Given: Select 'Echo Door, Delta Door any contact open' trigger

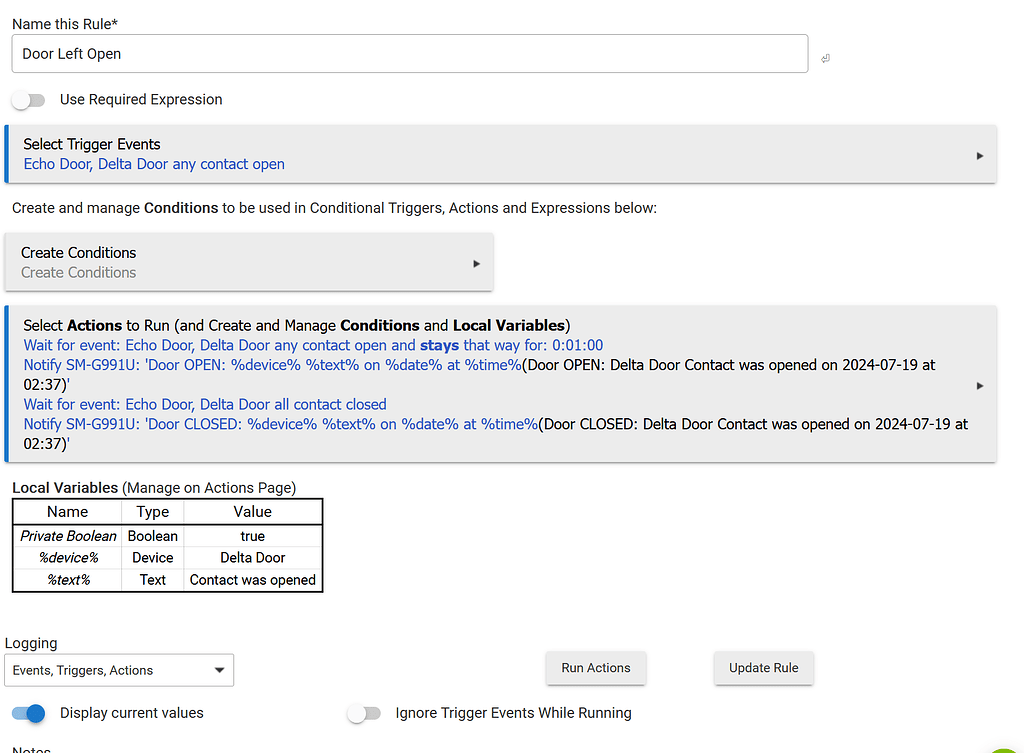Looking at the screenshot, I should (x=154, y=165).
